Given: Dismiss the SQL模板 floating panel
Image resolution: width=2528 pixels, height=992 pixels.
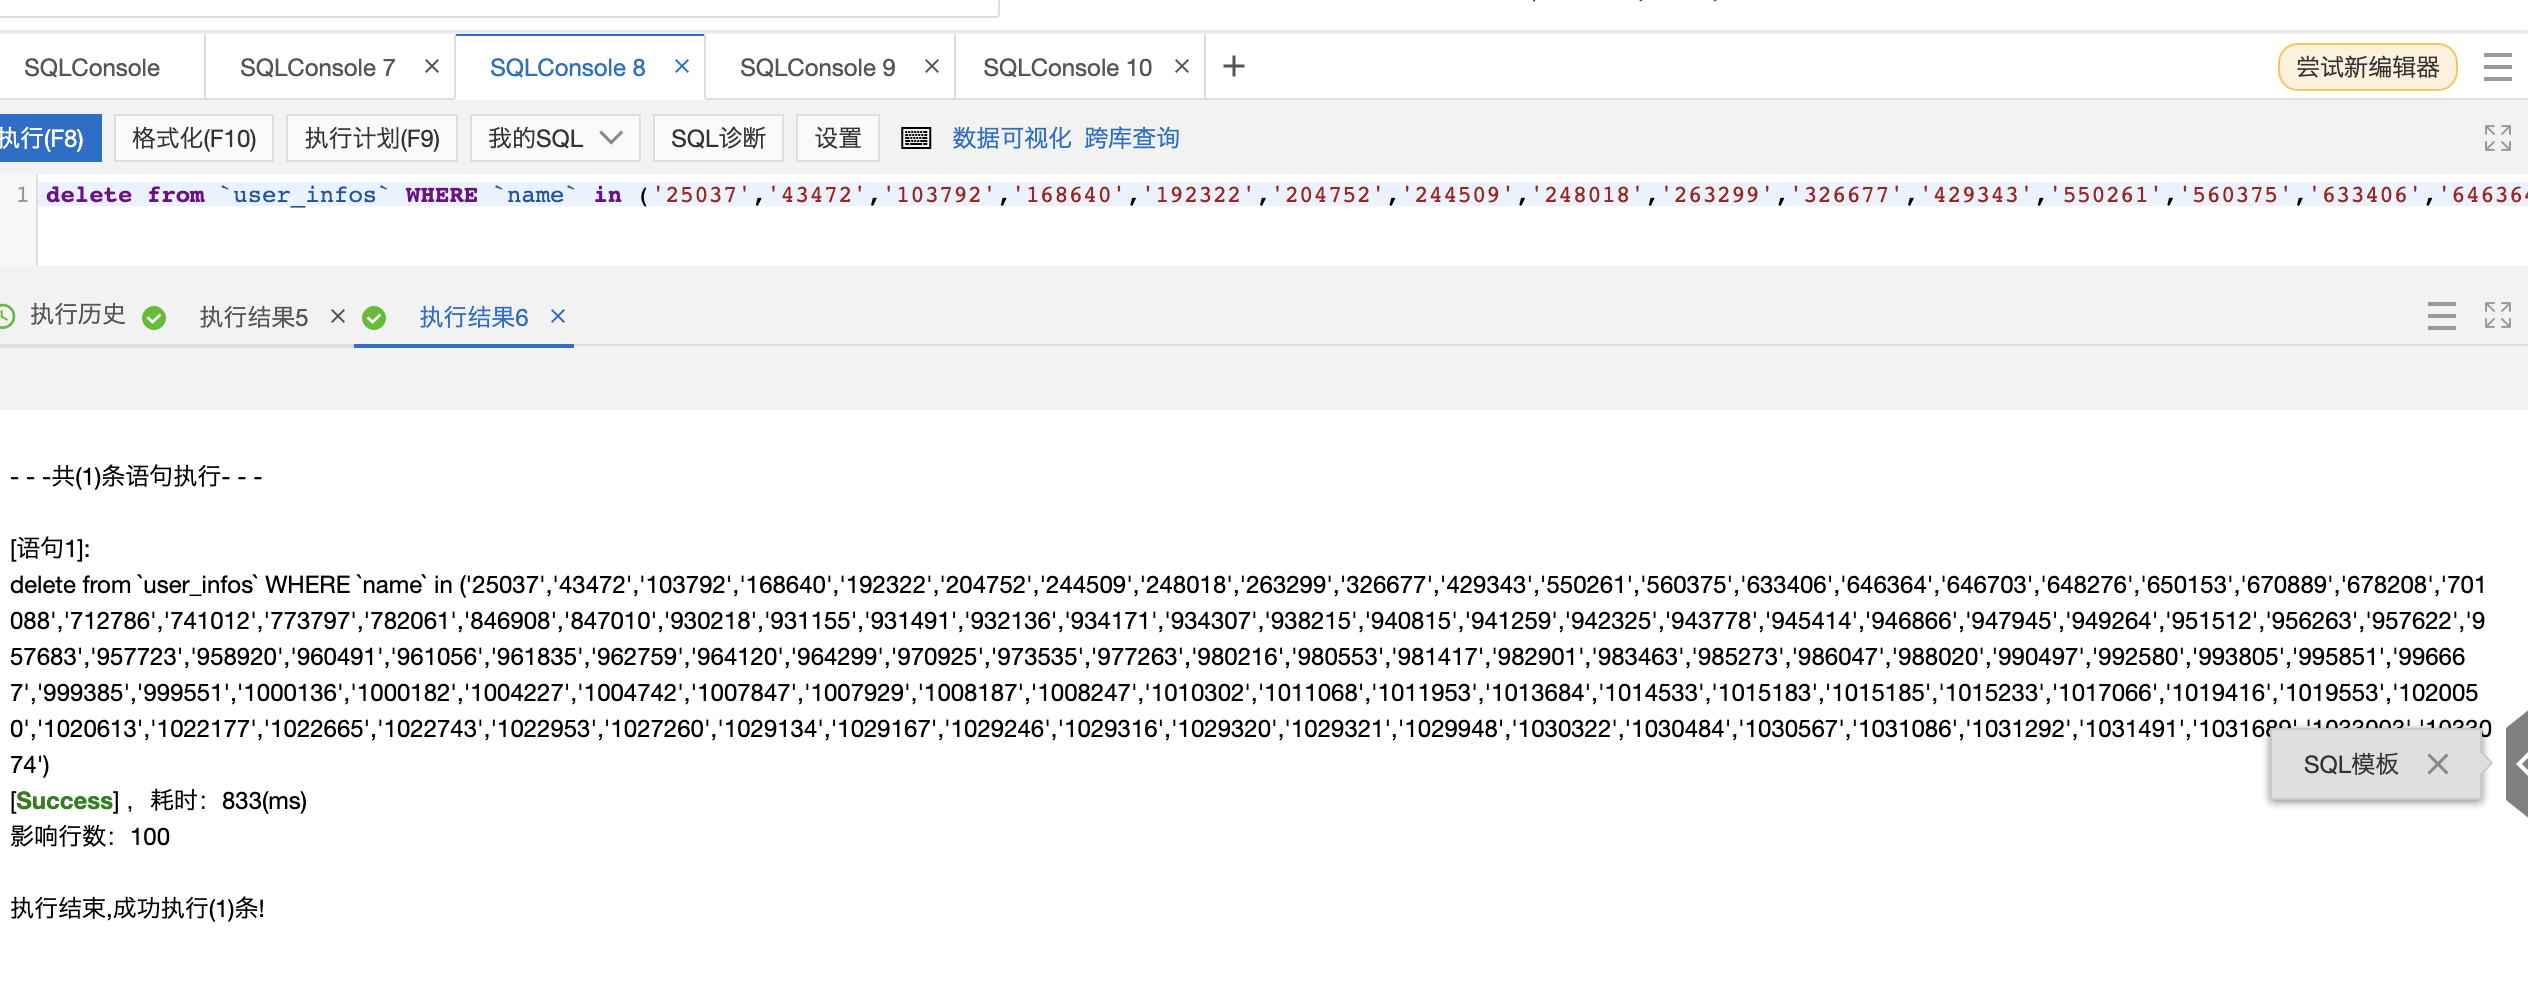Looking at the screenshot, I should [2438, 765].
